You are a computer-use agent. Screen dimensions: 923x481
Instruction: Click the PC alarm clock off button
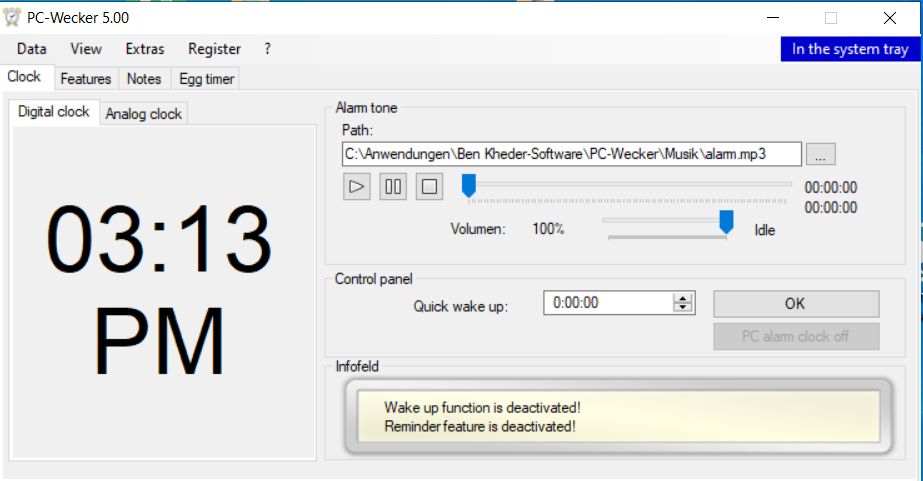[796, 336]
